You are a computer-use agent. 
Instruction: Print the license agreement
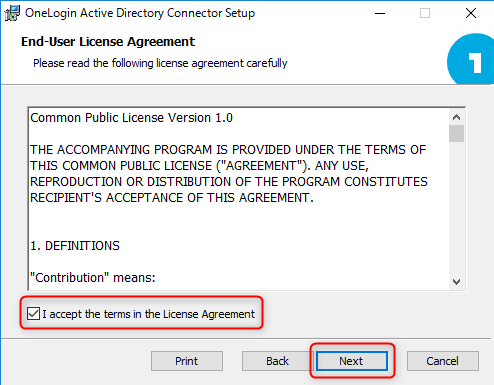(187, 361)
